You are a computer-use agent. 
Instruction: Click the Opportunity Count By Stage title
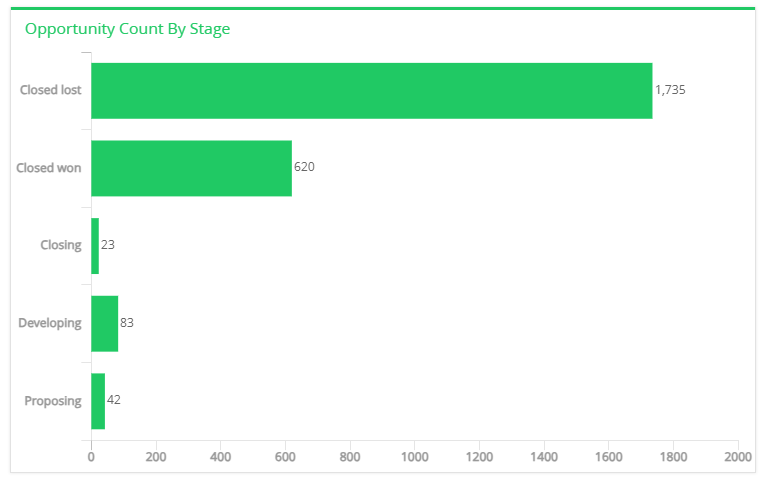(x=127, y=29)
